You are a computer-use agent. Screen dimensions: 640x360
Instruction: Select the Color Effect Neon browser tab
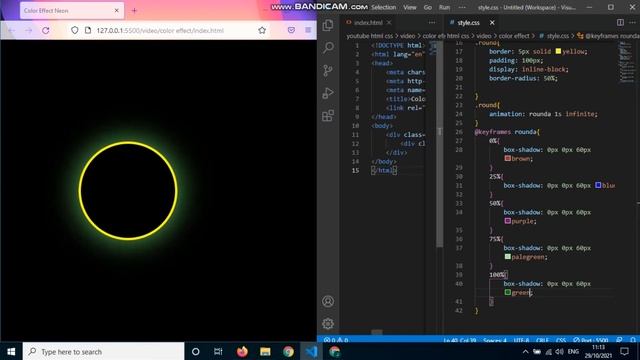pos(72,11)
